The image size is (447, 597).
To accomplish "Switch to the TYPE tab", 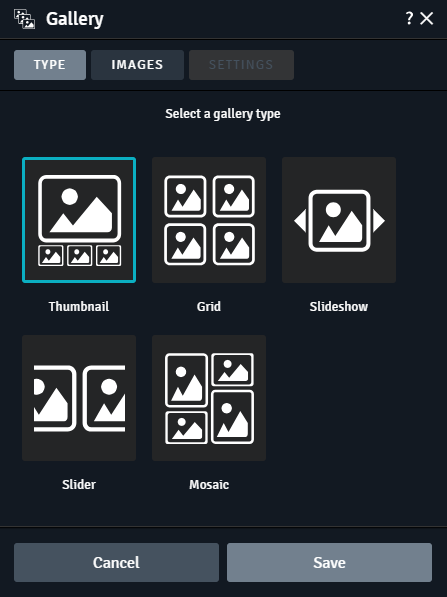I will click(x=50, y=65).
